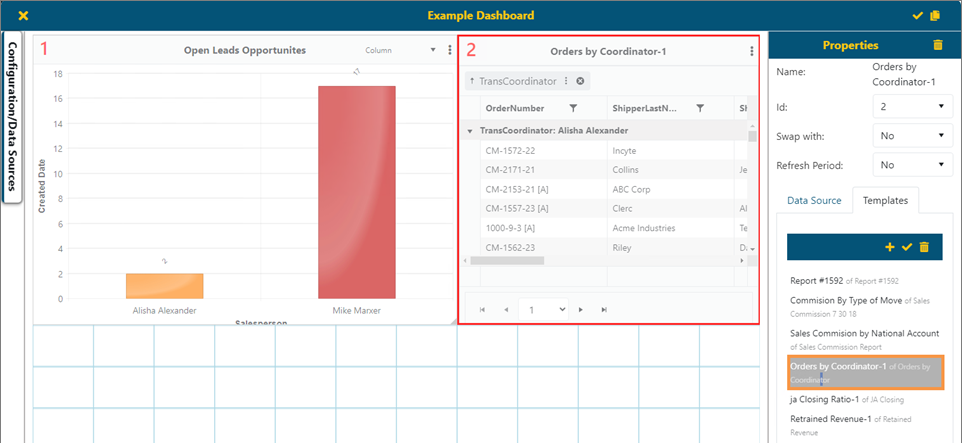Switch to the Data Source tab
The height and width of the screenshot is (443, 962).
(814, 201)
